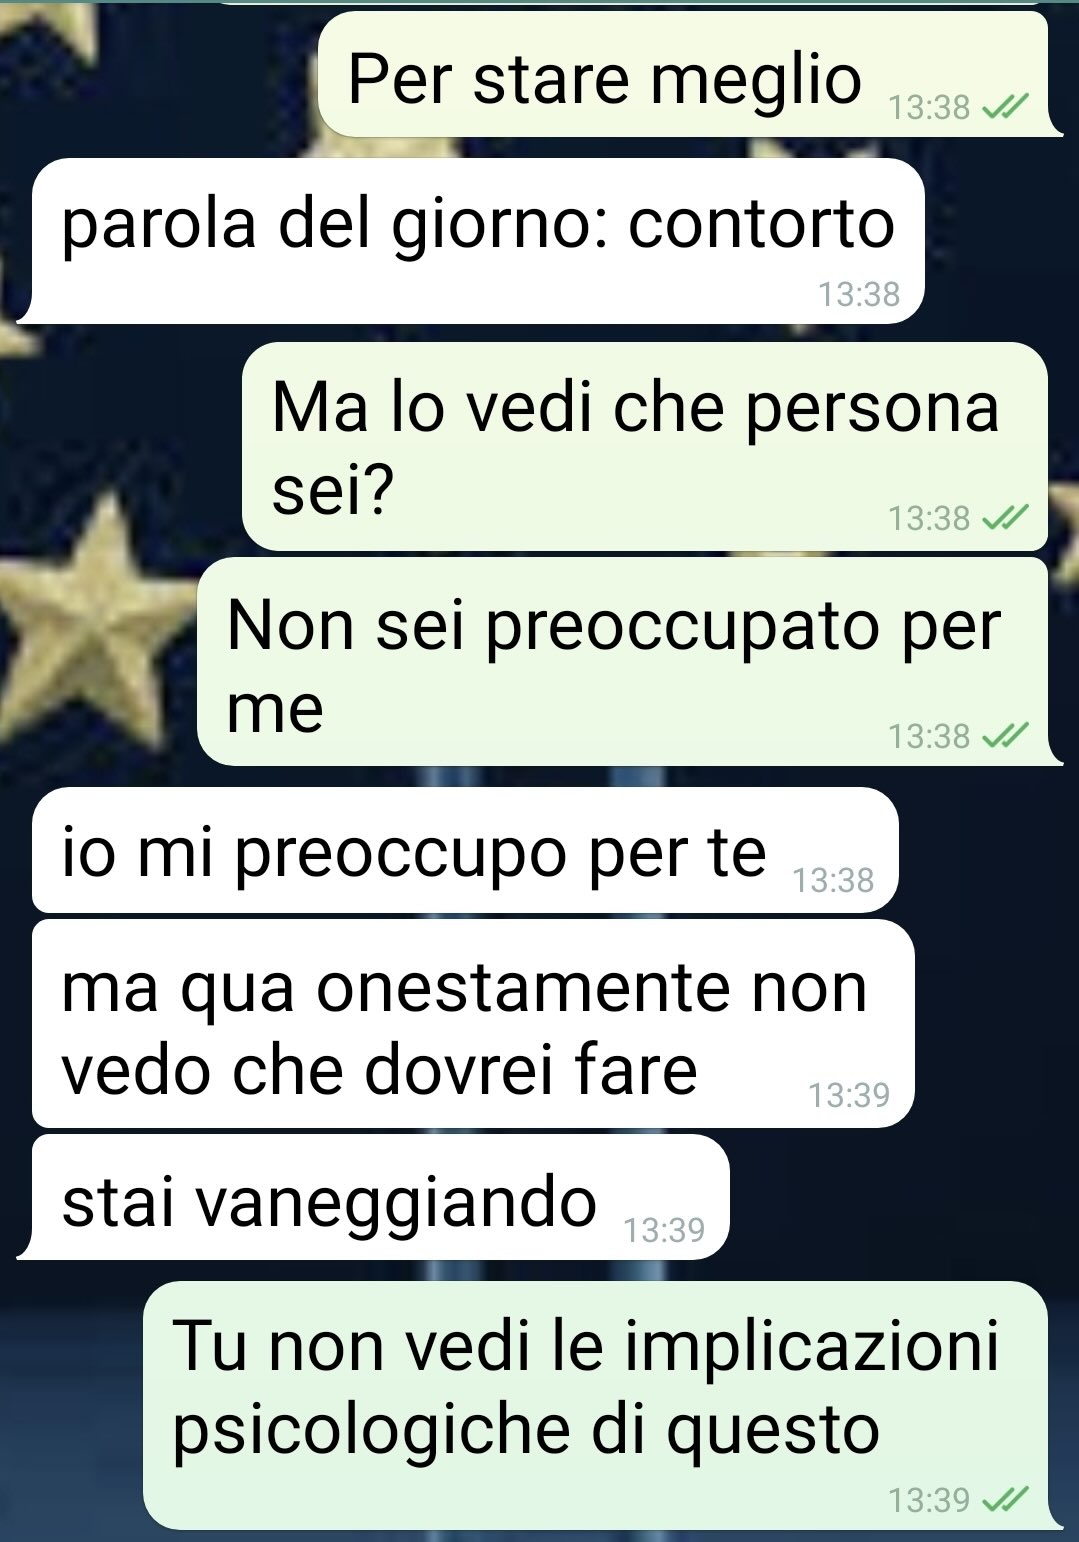Tap the 'io mi preoccupo per te' message
Image resolution: width=1079 pixels, height=1542 pixels.
pyautogui.click(x=465, y=851)
